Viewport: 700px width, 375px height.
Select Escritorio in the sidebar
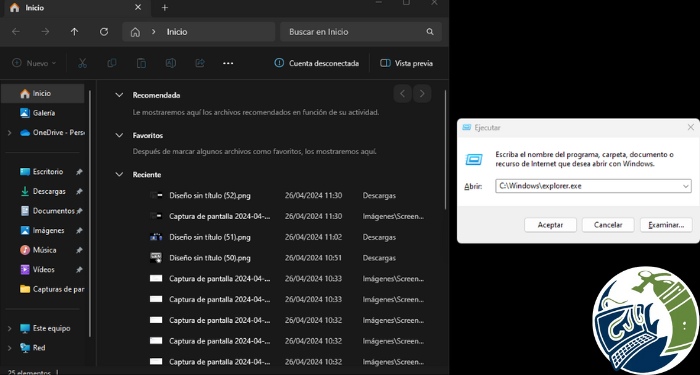(x=47, y=171)
